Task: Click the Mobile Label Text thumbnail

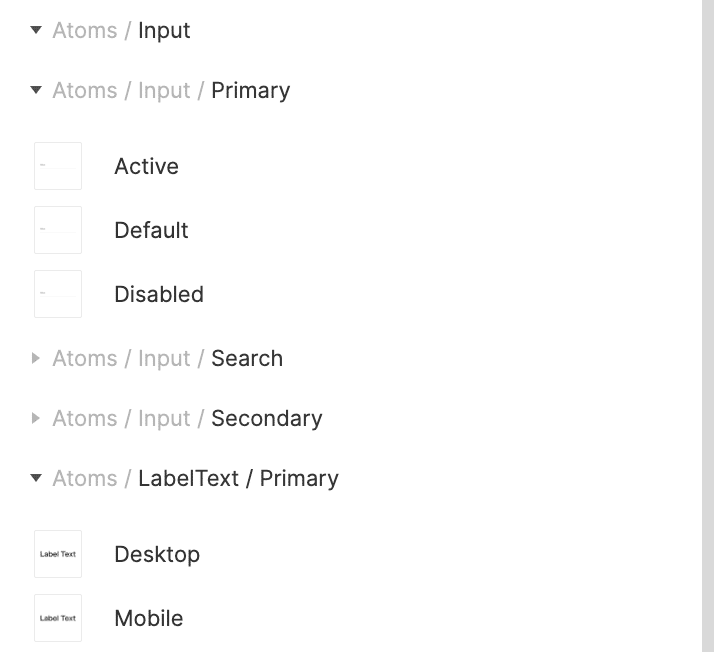Action: click(x=58, y=618)
